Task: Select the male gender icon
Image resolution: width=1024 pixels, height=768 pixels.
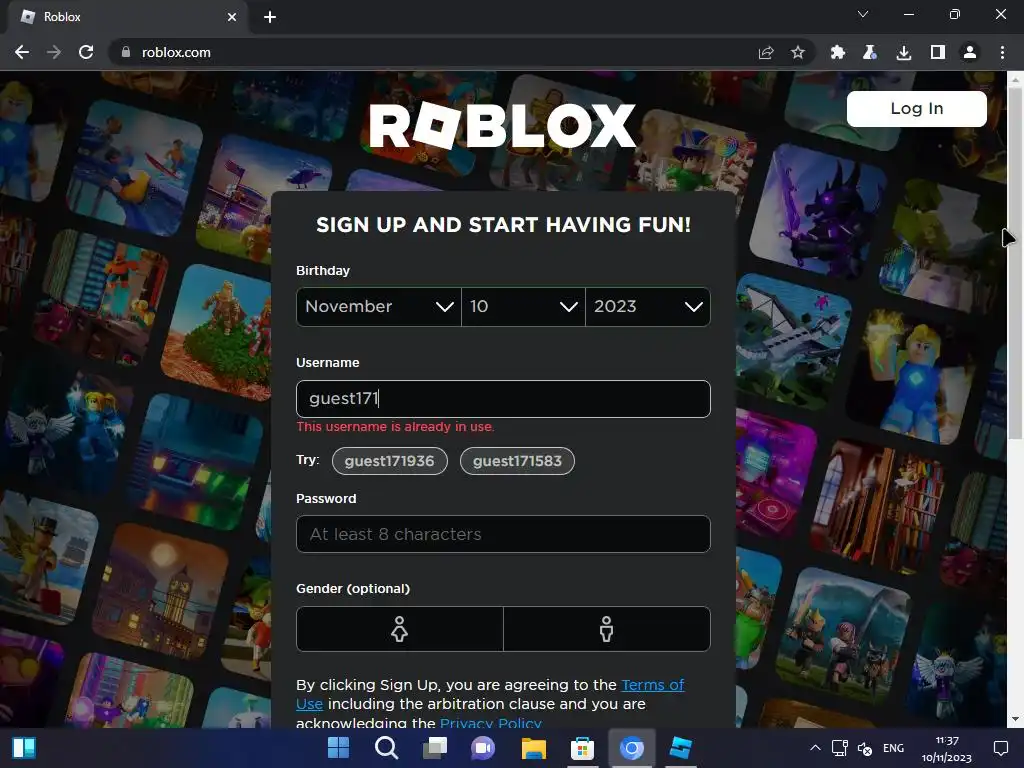Action: point(607,629)
